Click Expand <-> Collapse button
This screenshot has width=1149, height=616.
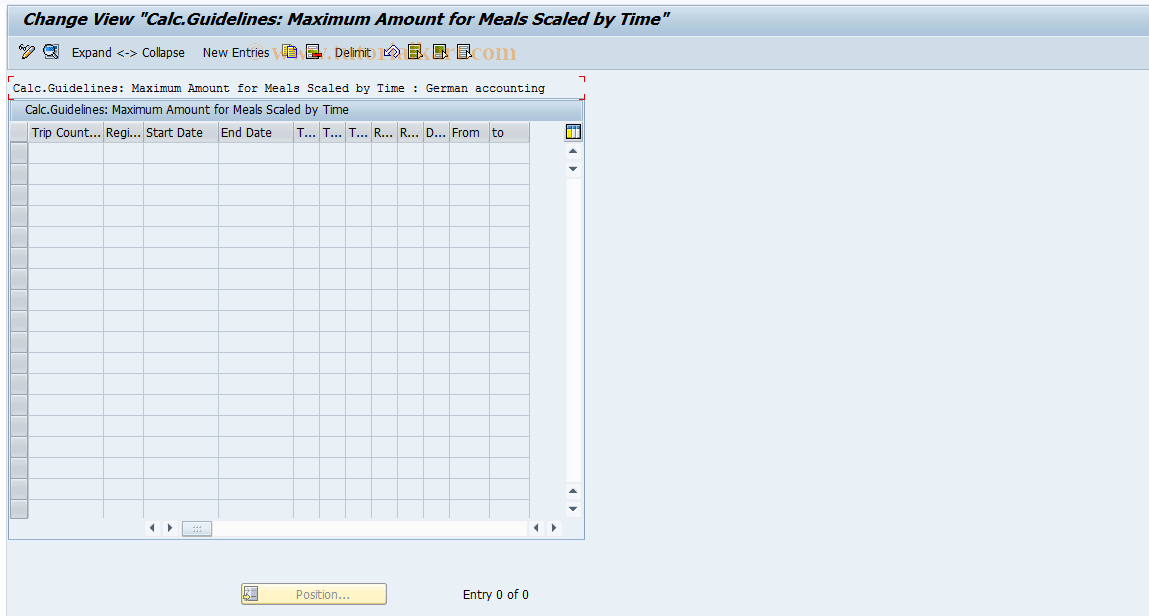tap(128, 53)
